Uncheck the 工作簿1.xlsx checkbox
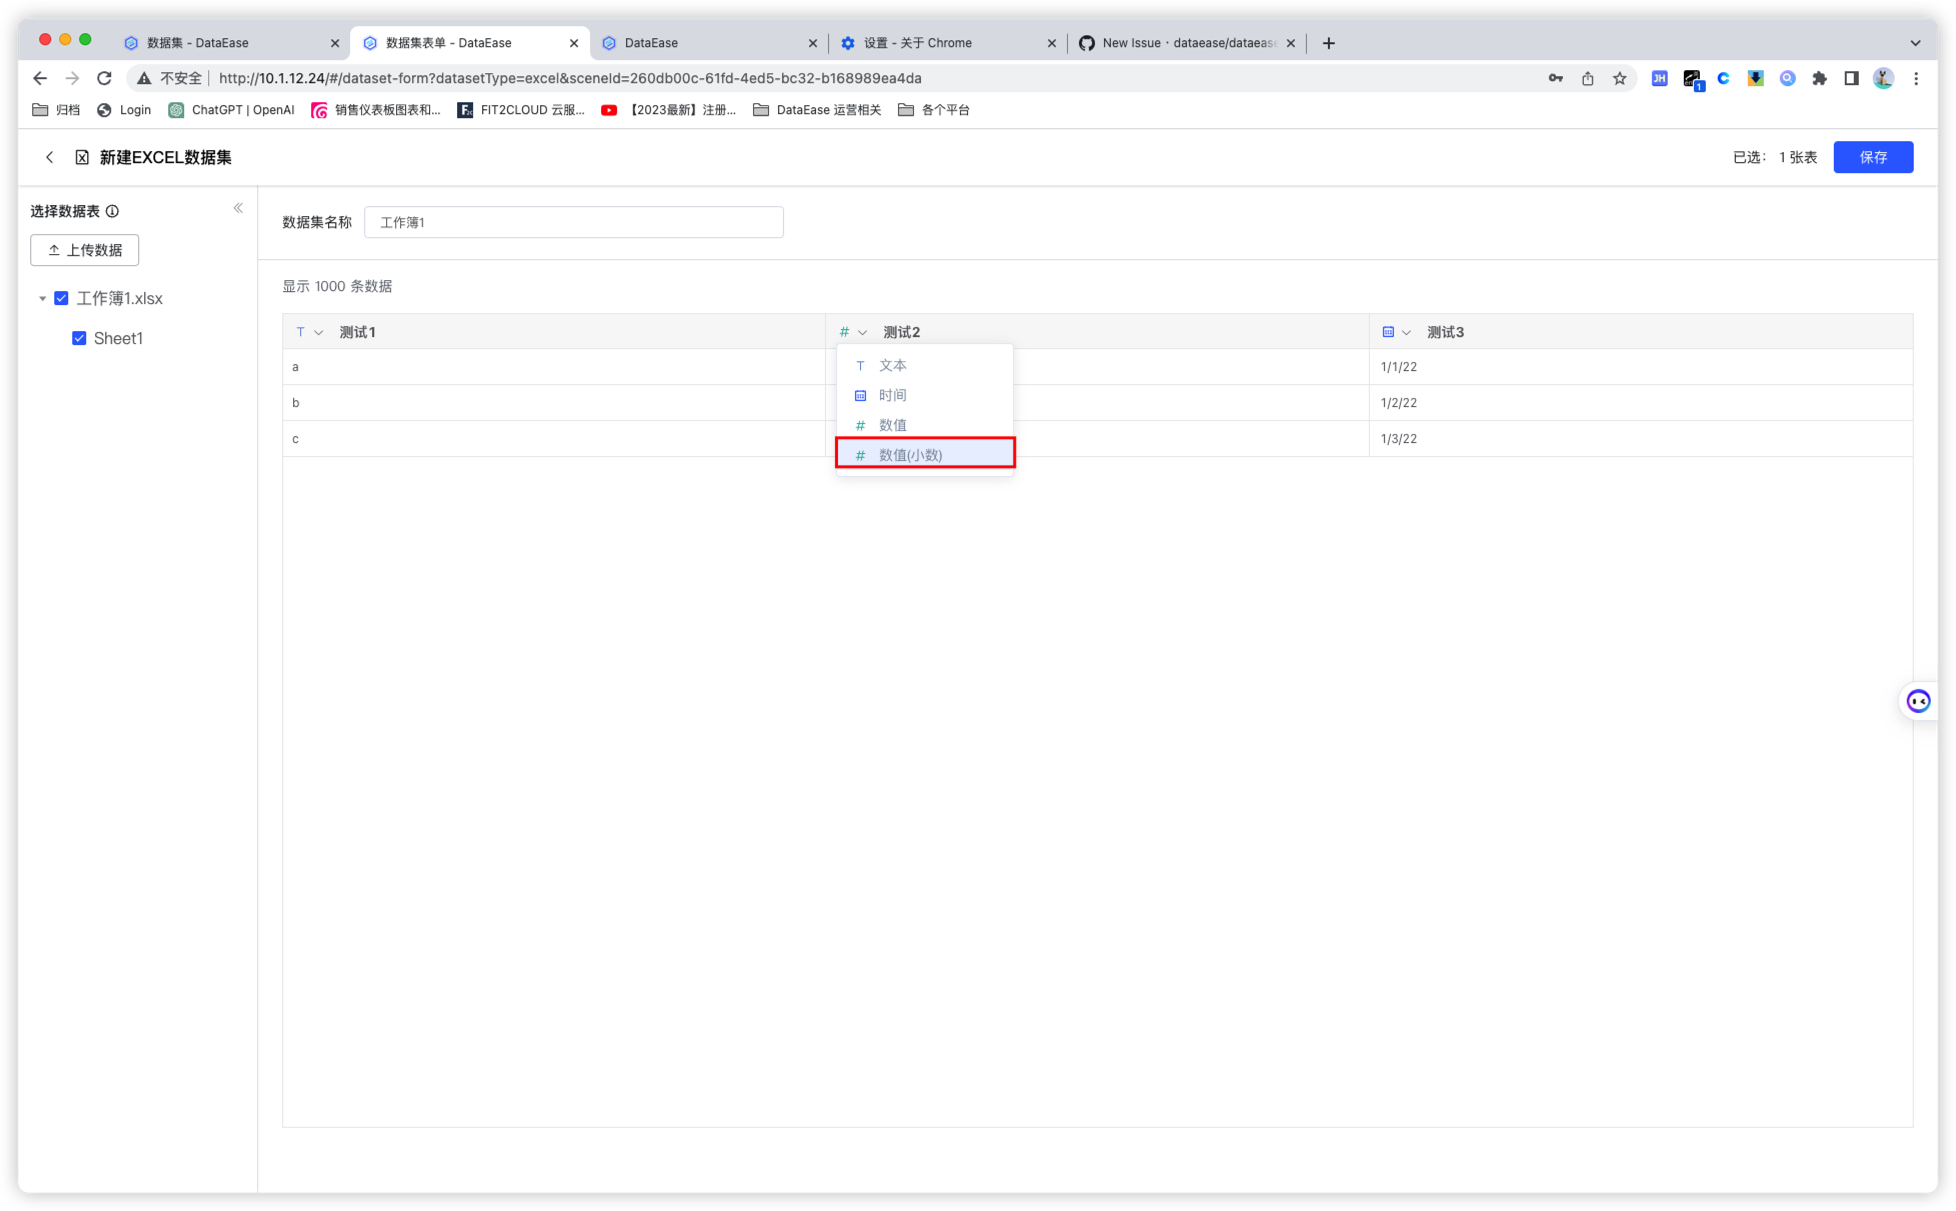 tap(61, 297)
